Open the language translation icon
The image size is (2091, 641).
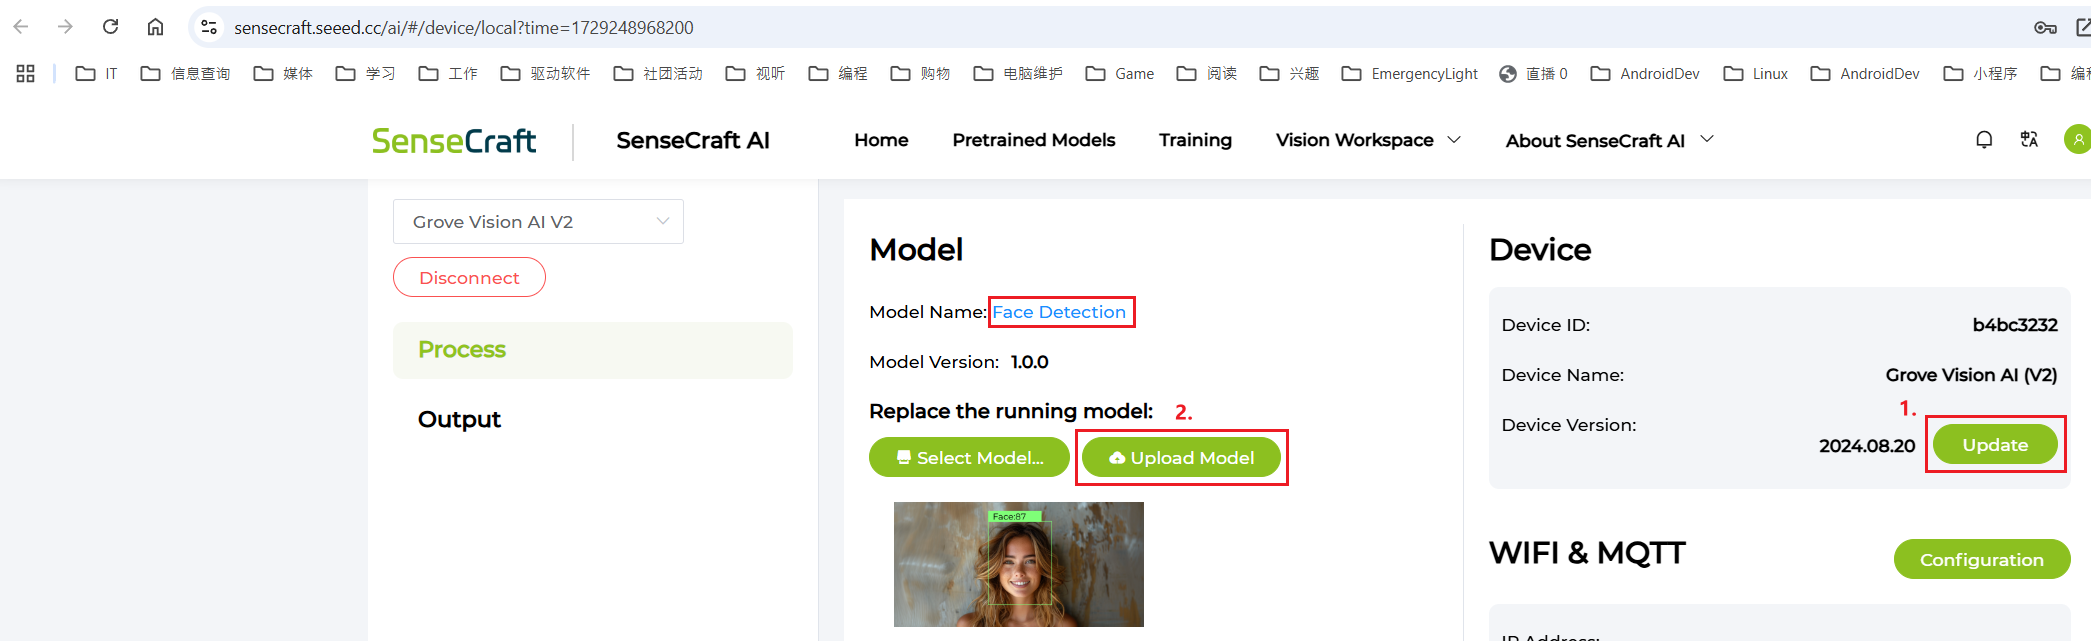[2029, 140]
